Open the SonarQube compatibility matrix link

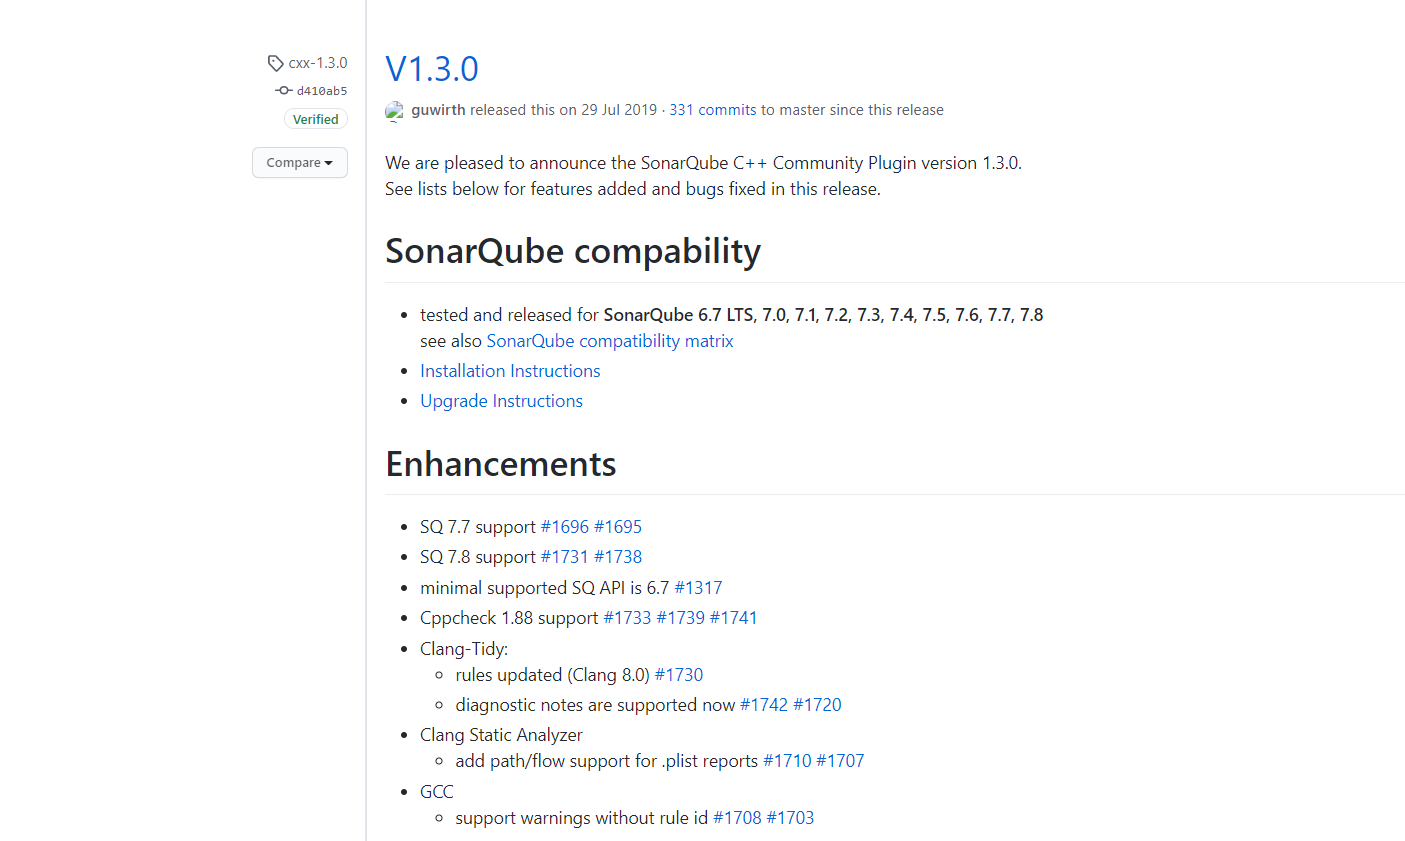click(609, 340)
